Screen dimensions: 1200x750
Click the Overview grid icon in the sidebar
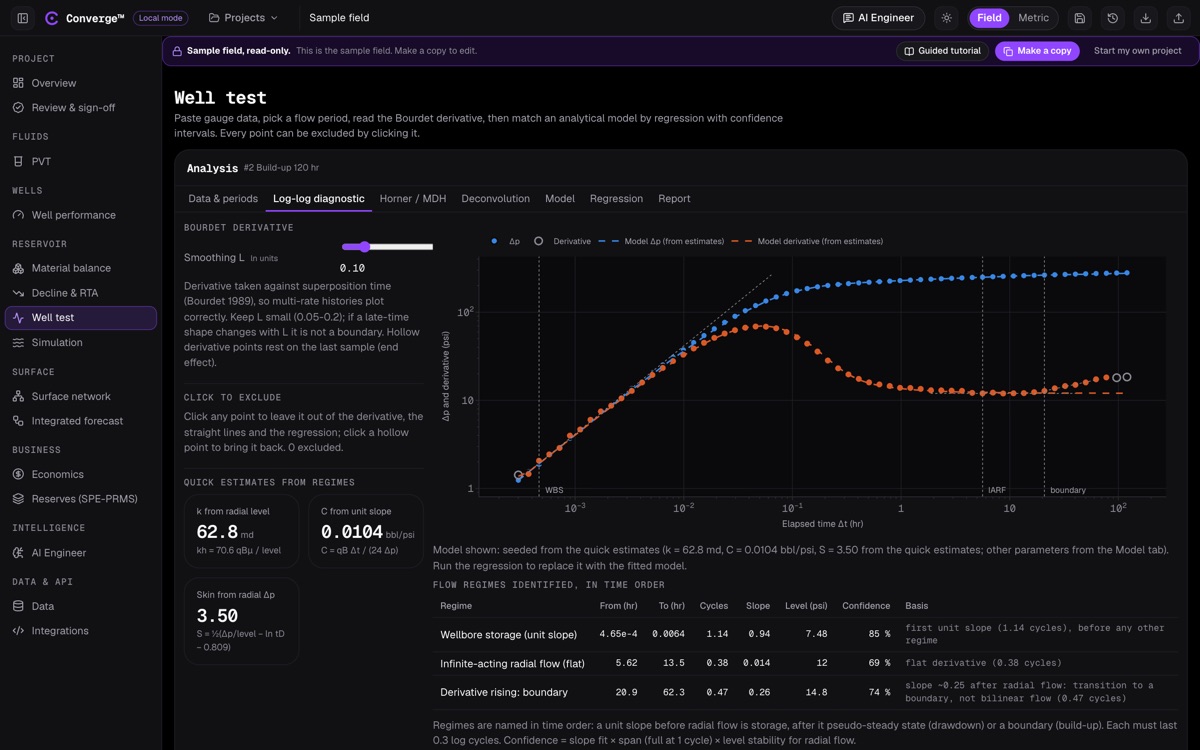pos(18,83)
